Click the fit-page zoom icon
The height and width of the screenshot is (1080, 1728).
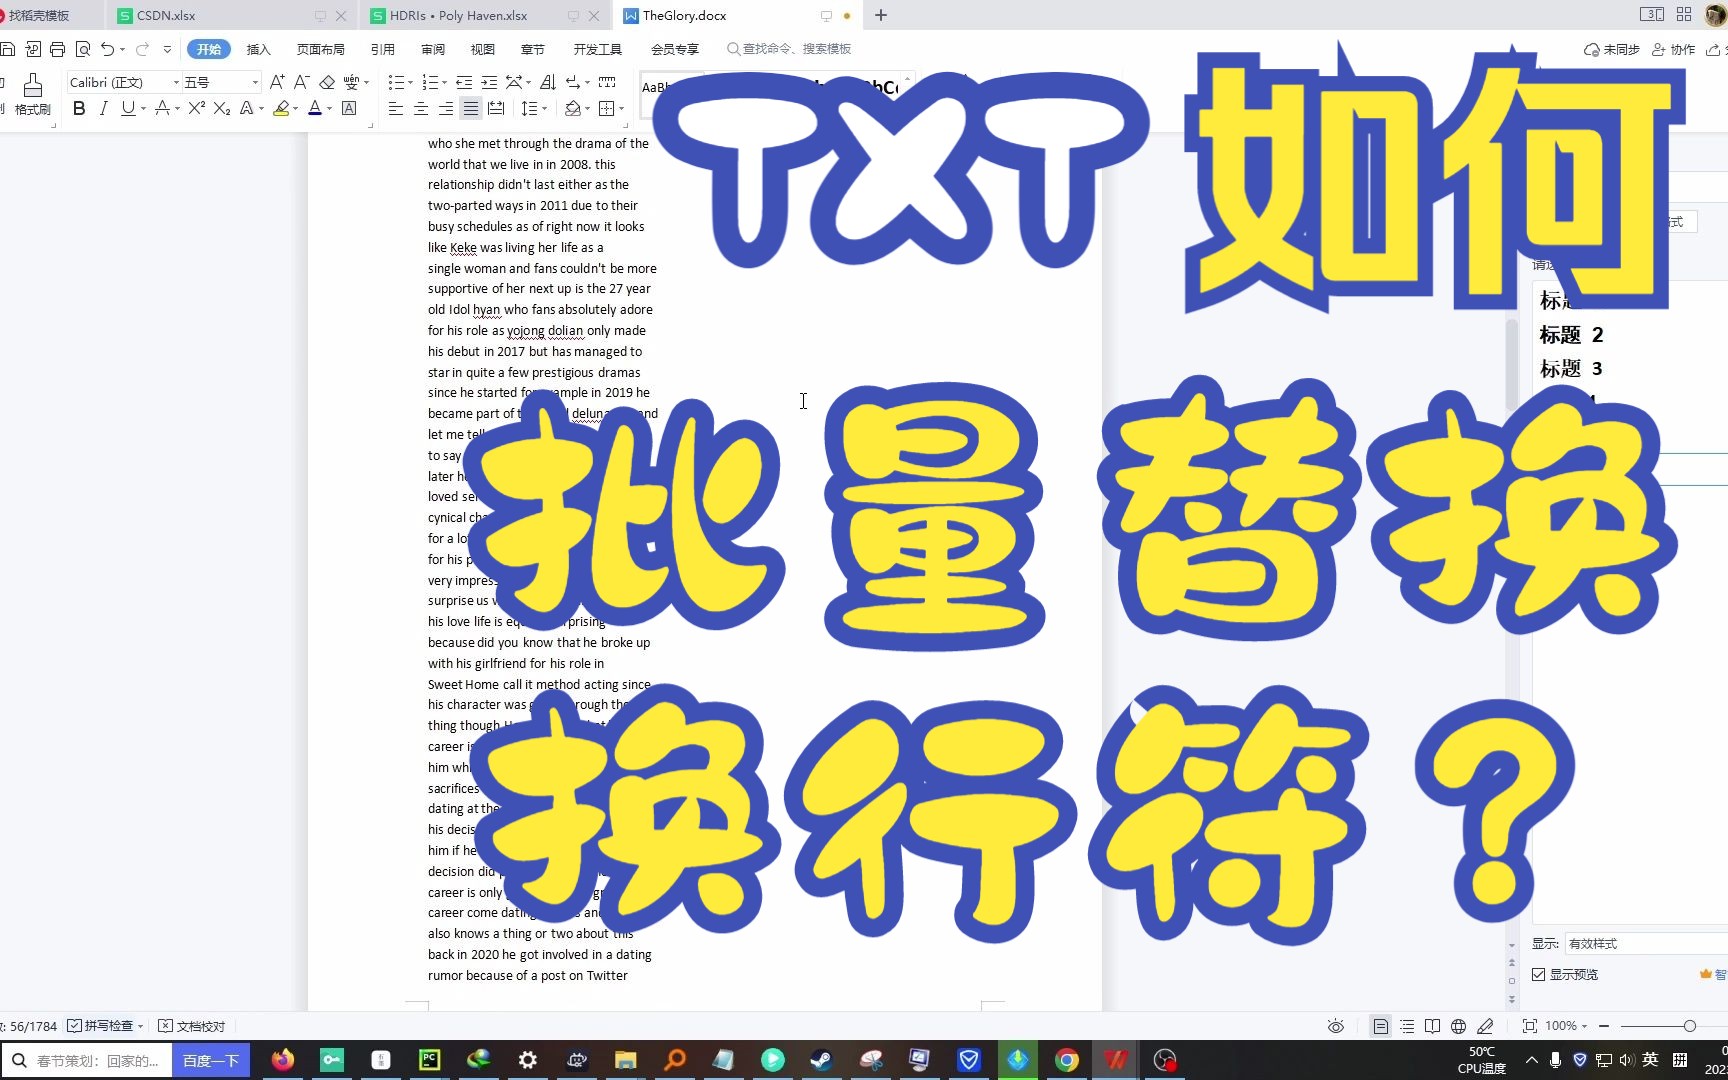click(x=1529, y=1026)
